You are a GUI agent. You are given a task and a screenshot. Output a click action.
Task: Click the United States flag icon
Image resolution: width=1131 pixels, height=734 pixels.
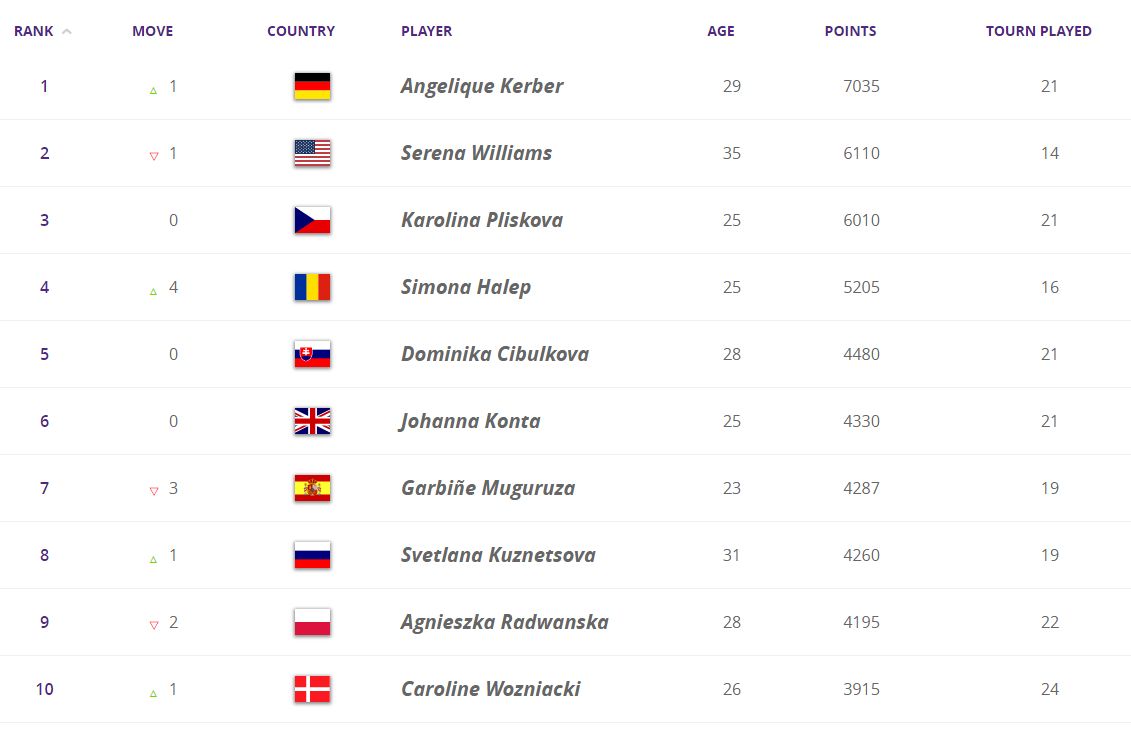click(x=312, y=153)
